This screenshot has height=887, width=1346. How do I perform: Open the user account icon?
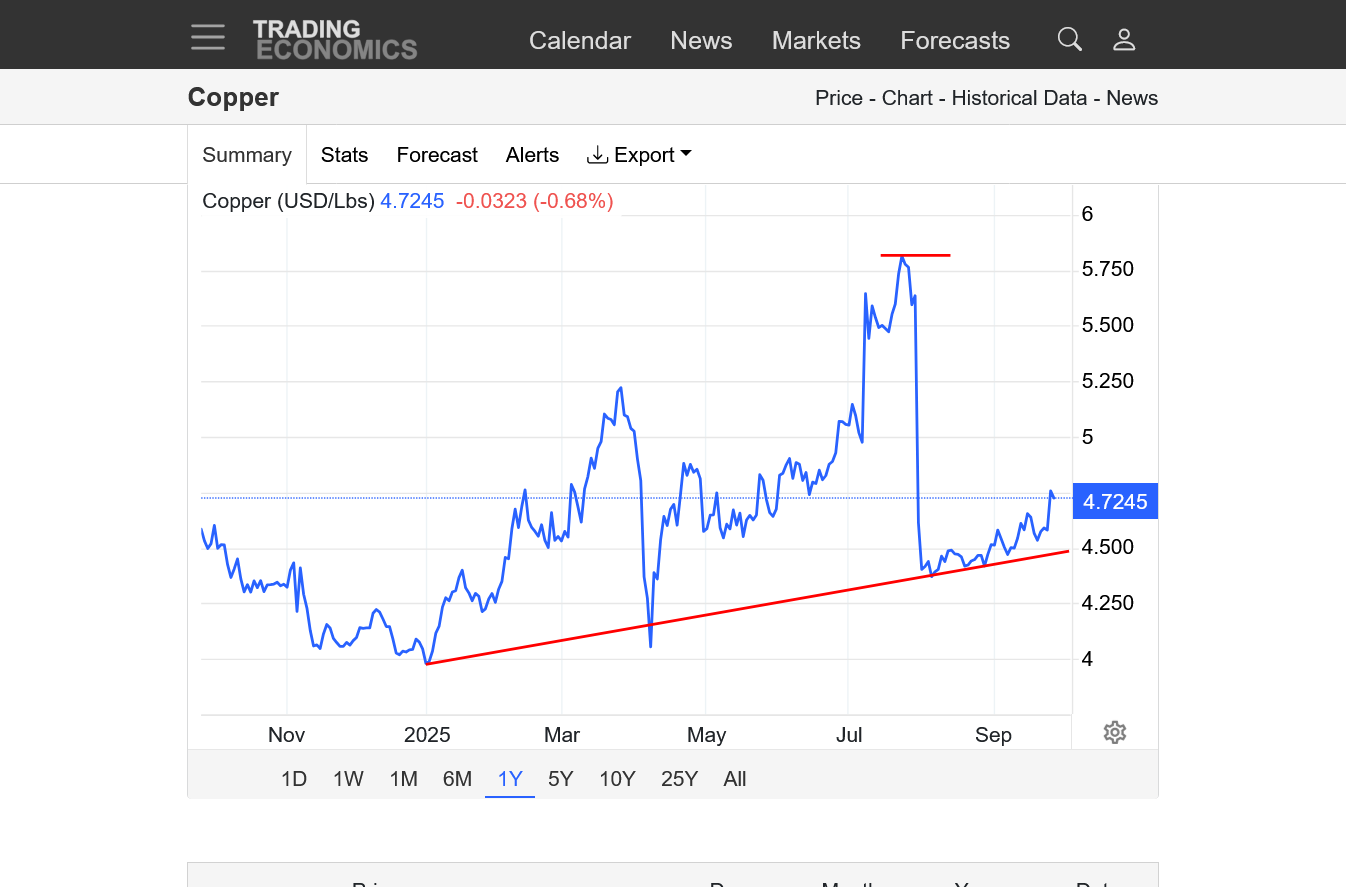1124,40
